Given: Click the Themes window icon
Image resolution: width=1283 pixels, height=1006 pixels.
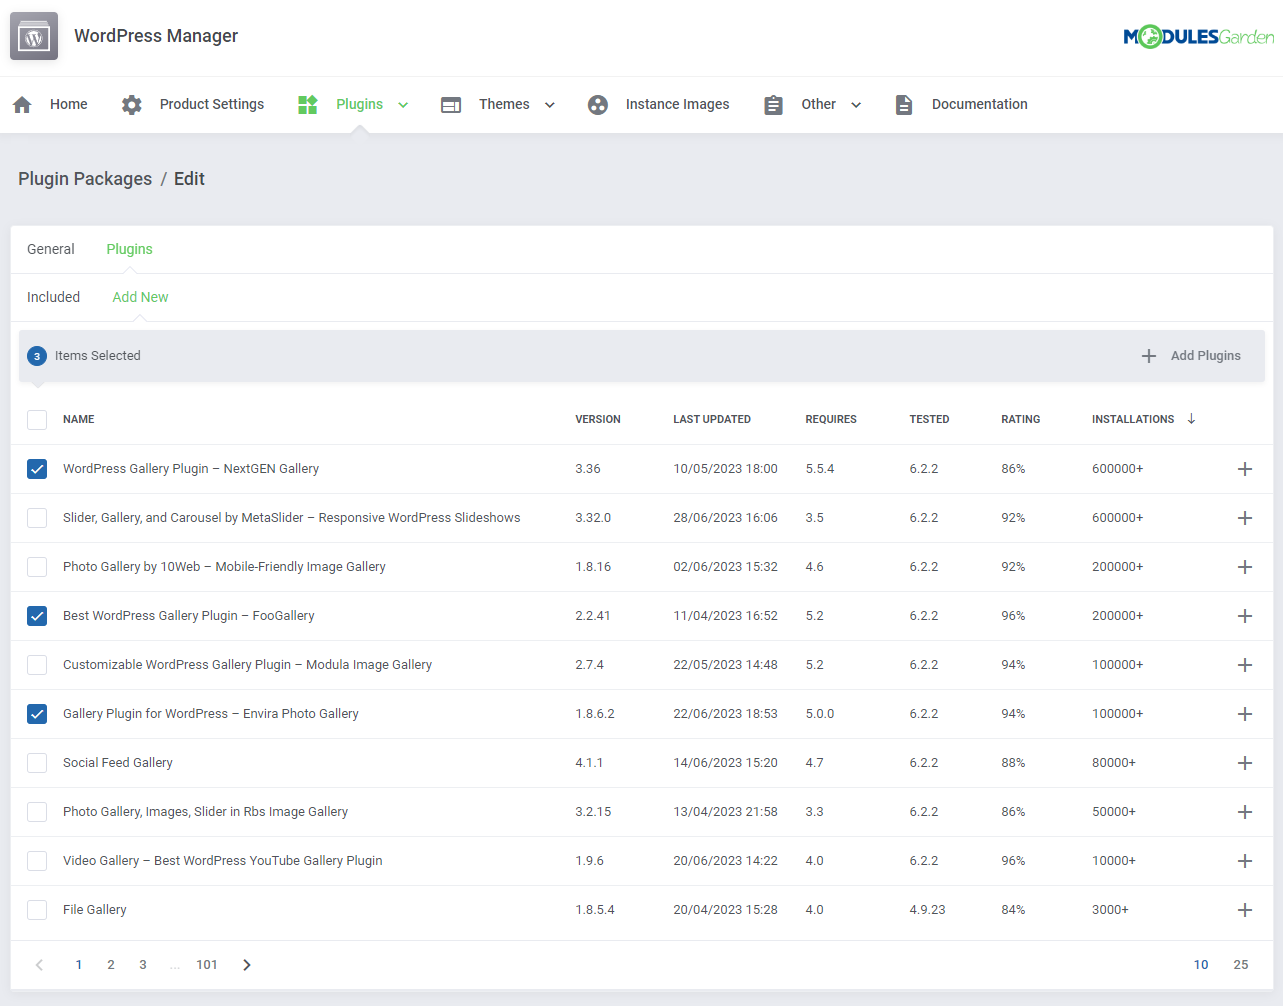Looking at the screenshot, I should pyautogui.click(x=451, y=104).
